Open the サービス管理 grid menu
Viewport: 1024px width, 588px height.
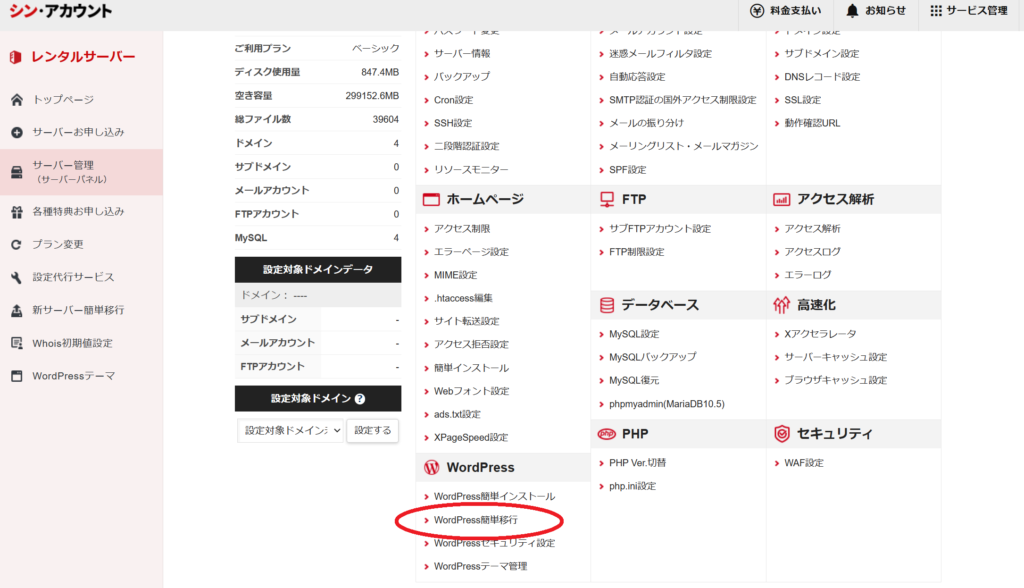(x=936, y=11)
